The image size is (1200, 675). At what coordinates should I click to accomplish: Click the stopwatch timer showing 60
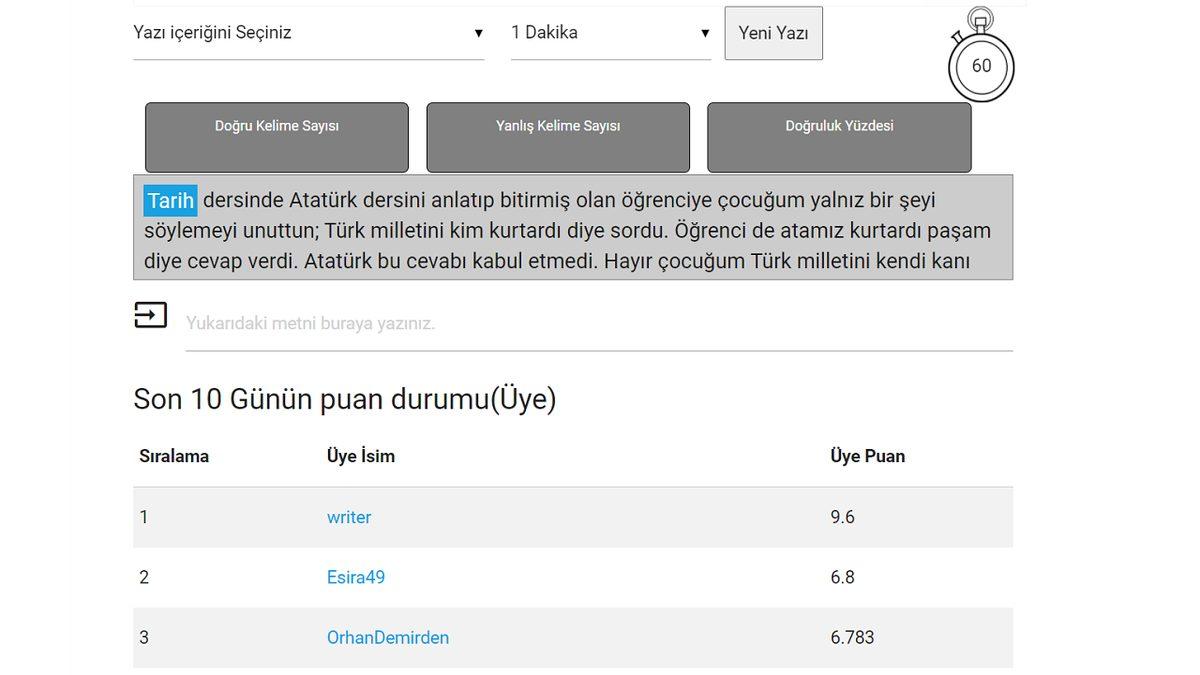coord(981,65)
